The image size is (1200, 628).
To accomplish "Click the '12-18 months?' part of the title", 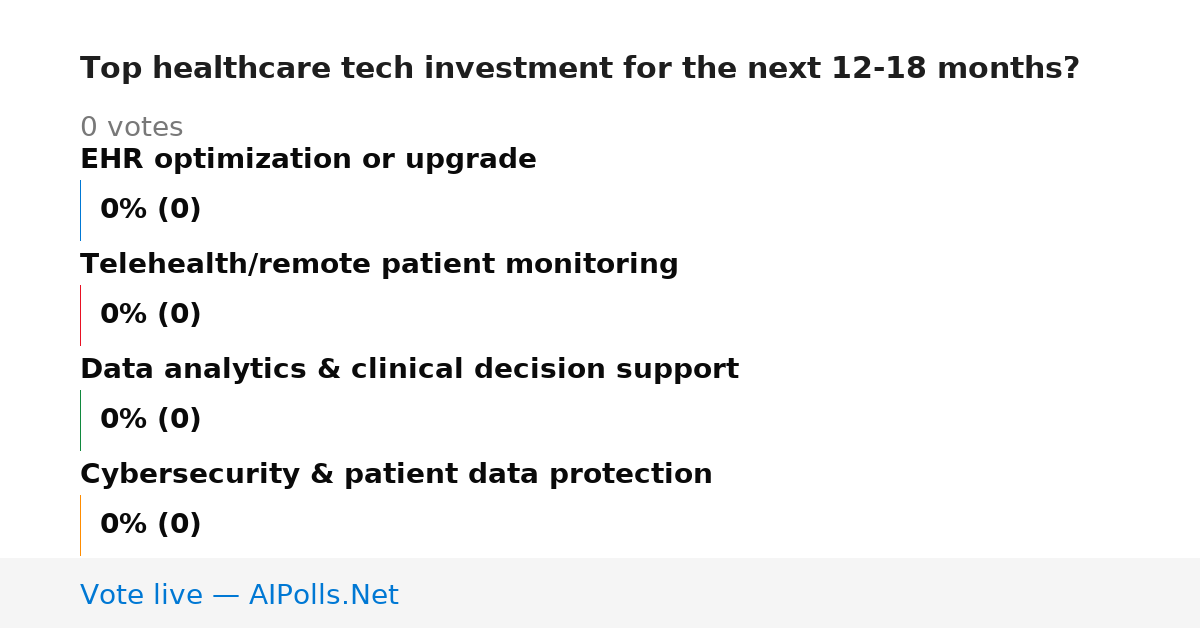I will point(955,69).
